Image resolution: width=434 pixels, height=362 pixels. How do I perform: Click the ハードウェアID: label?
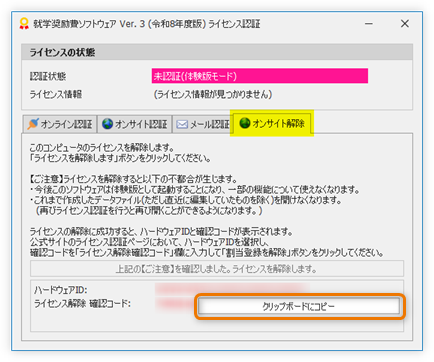pos(61,290)
